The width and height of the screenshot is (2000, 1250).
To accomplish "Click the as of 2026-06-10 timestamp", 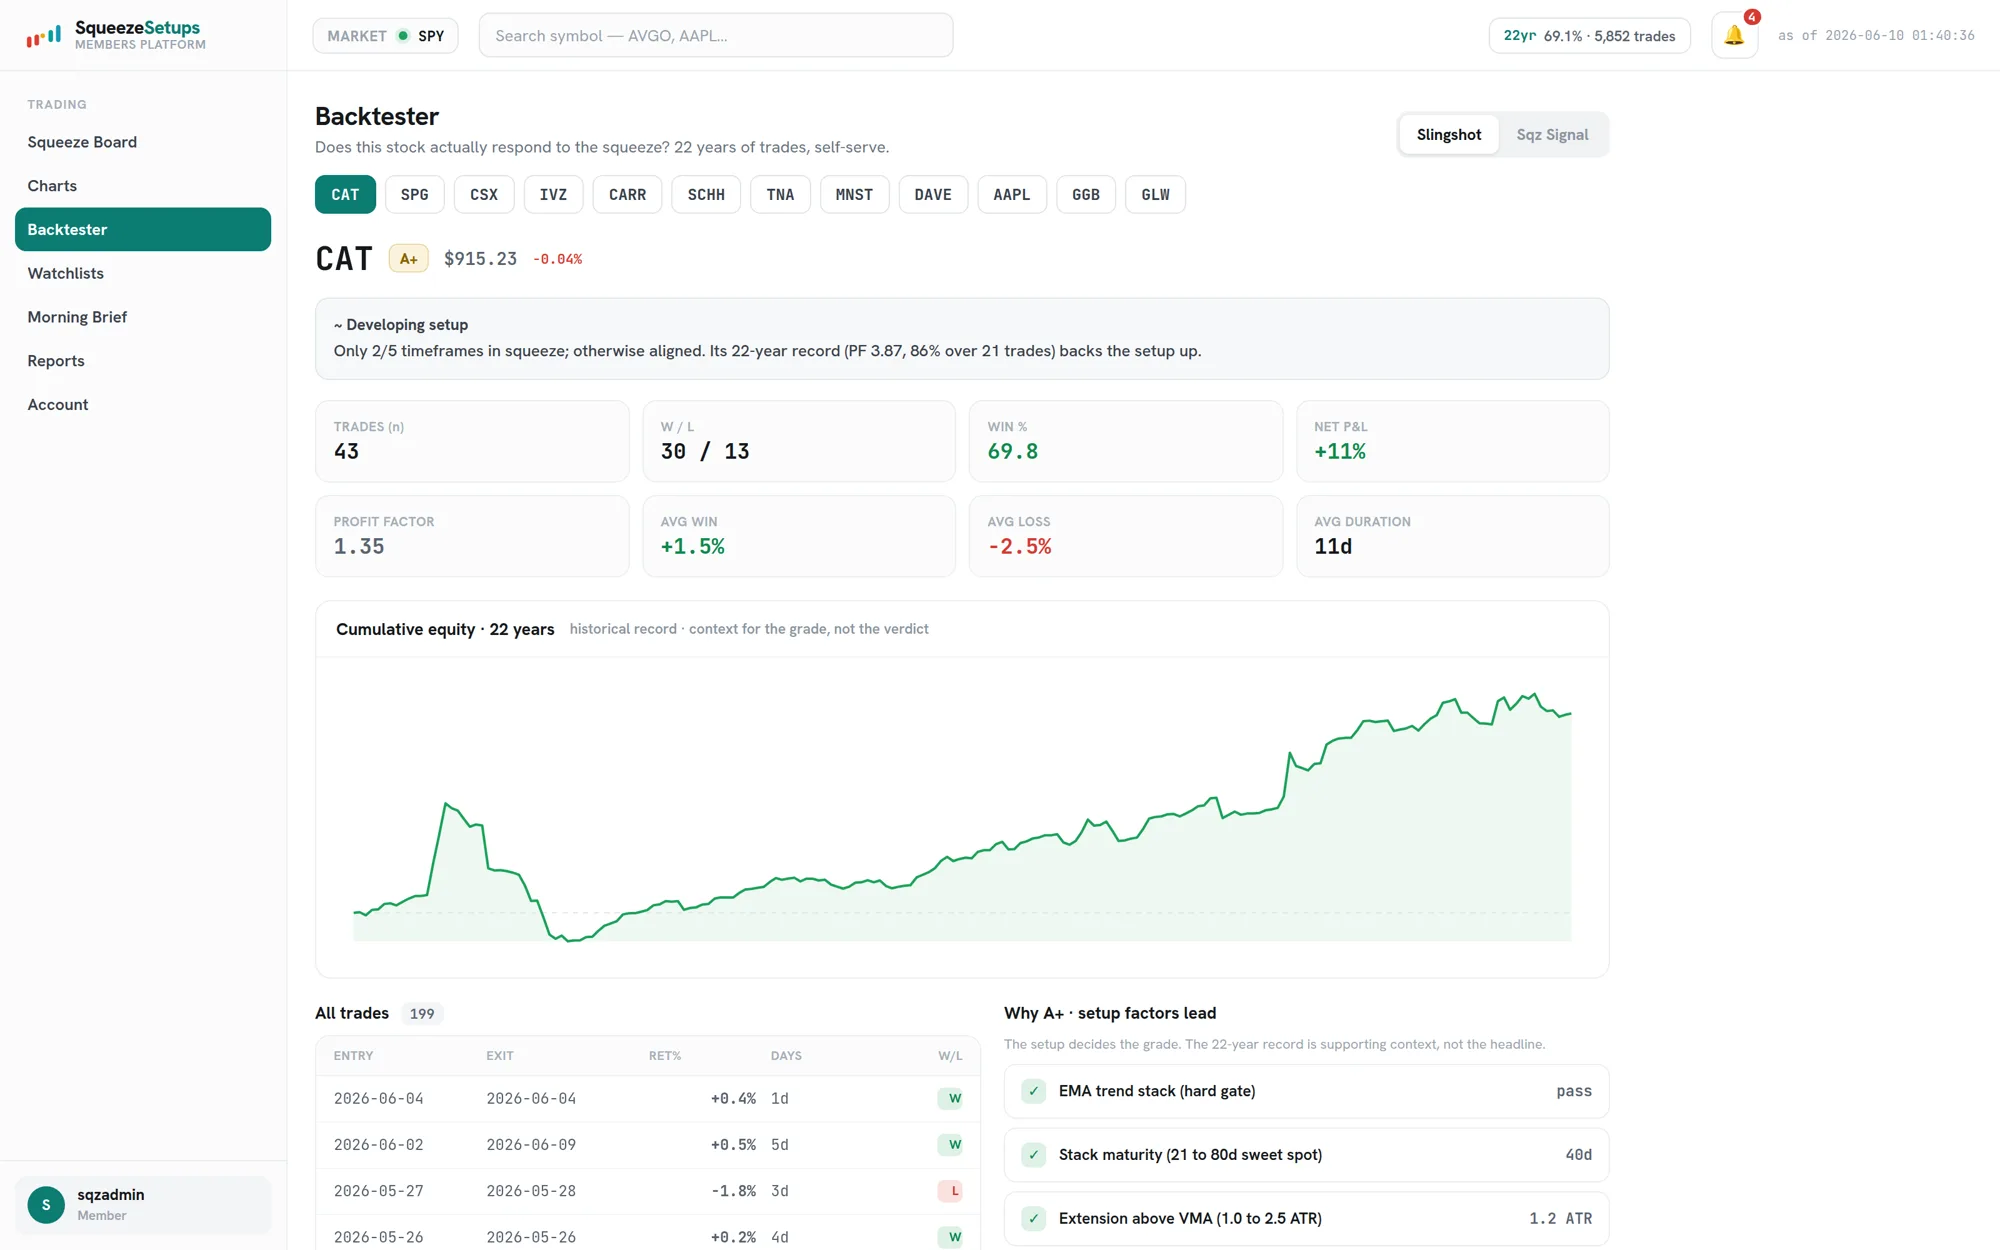I will coord(1876,36).
